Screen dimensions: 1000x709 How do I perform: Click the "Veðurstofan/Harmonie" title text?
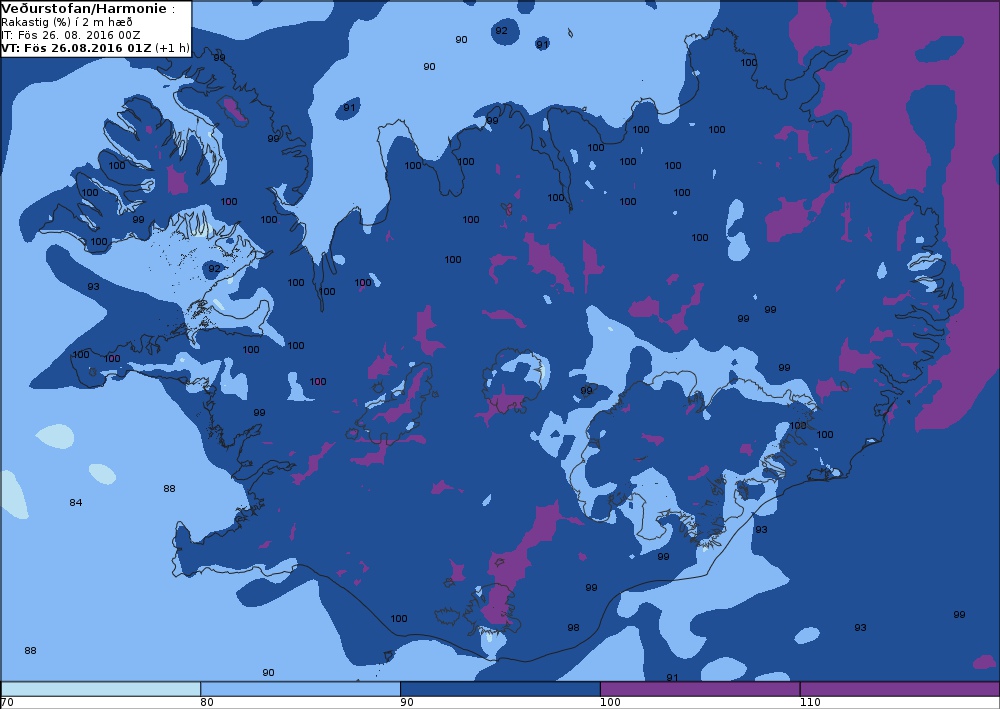point(84,8)
